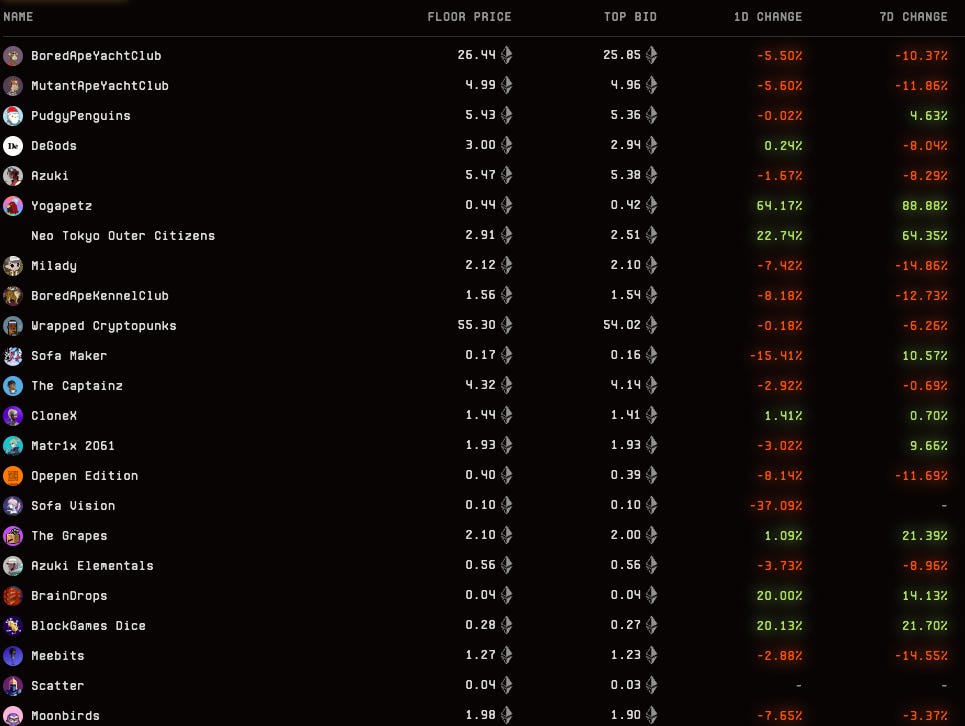Click the 26.44 floor price value
Screen dimensions: 965x726
[x=476, y=55]
